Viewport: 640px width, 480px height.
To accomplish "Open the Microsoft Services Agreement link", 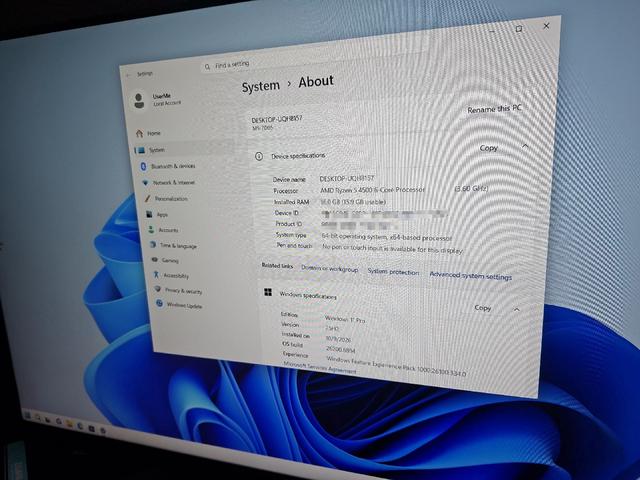I will pyautogui.click(x=320, y=367).
